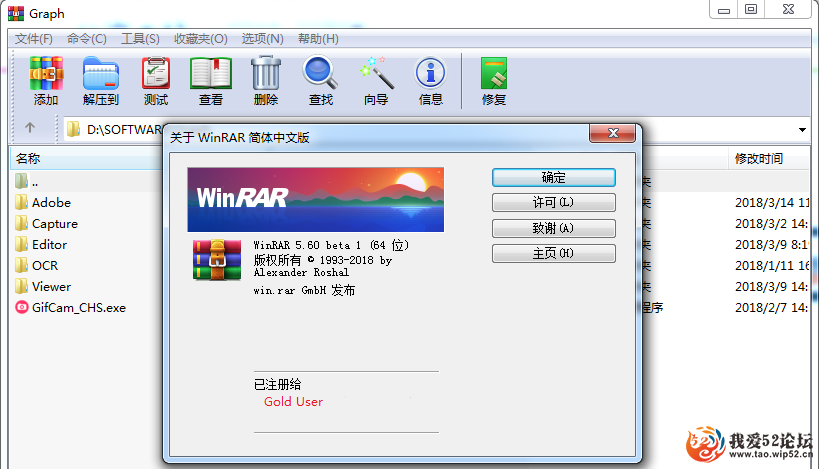Open the 查看 (View) book icon
This screenshot has width=820, height=469.
click(211, 73)
